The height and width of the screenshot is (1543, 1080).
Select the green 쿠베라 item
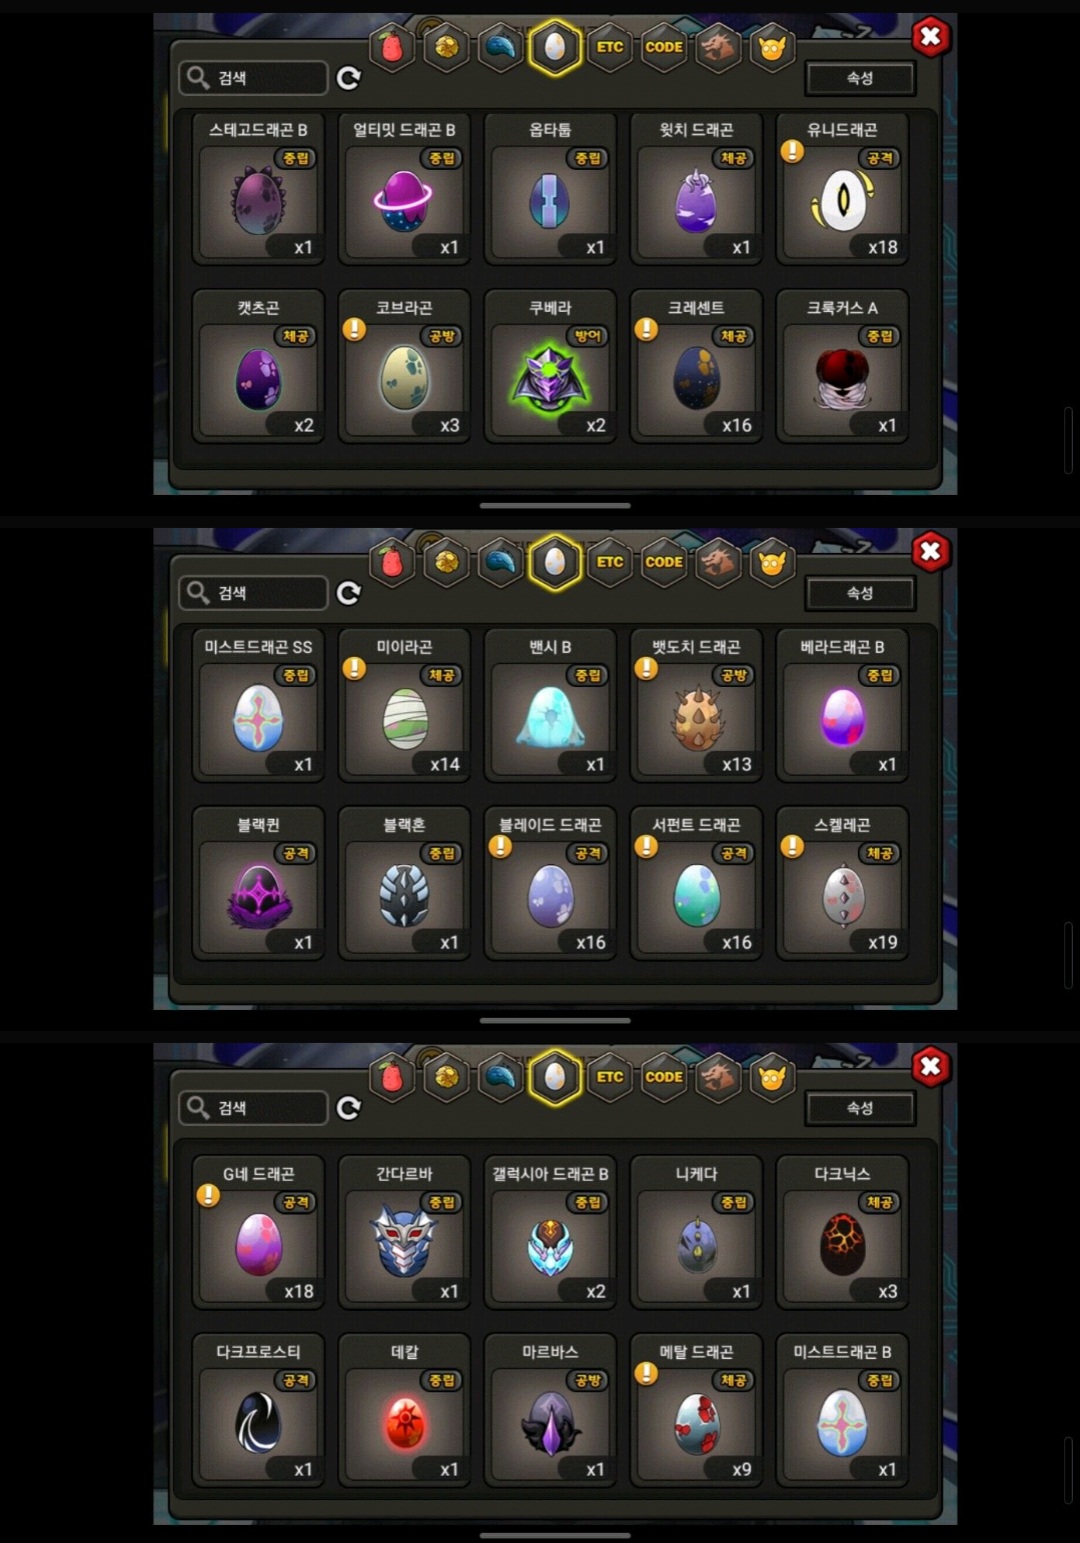pyautogui.click(x=550, y=367)
